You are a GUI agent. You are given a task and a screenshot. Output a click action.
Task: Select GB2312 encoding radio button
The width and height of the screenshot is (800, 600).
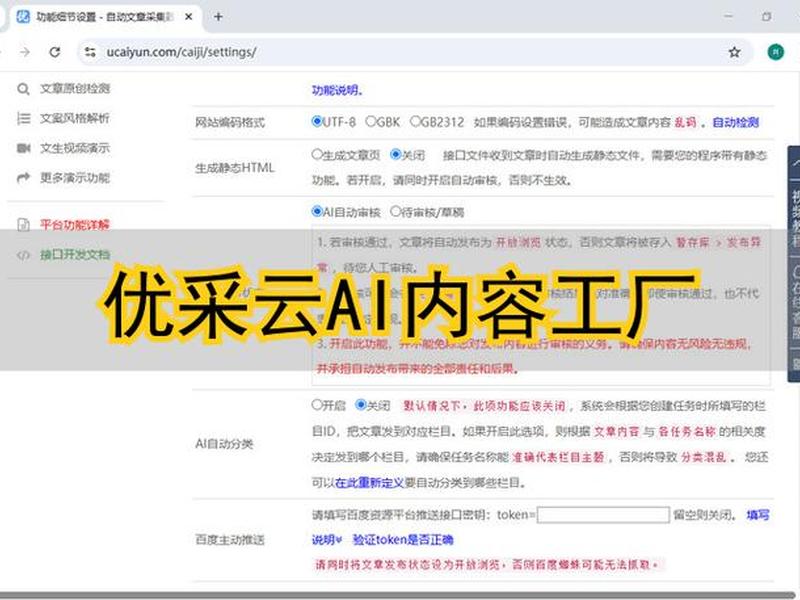tap(415, 121)
